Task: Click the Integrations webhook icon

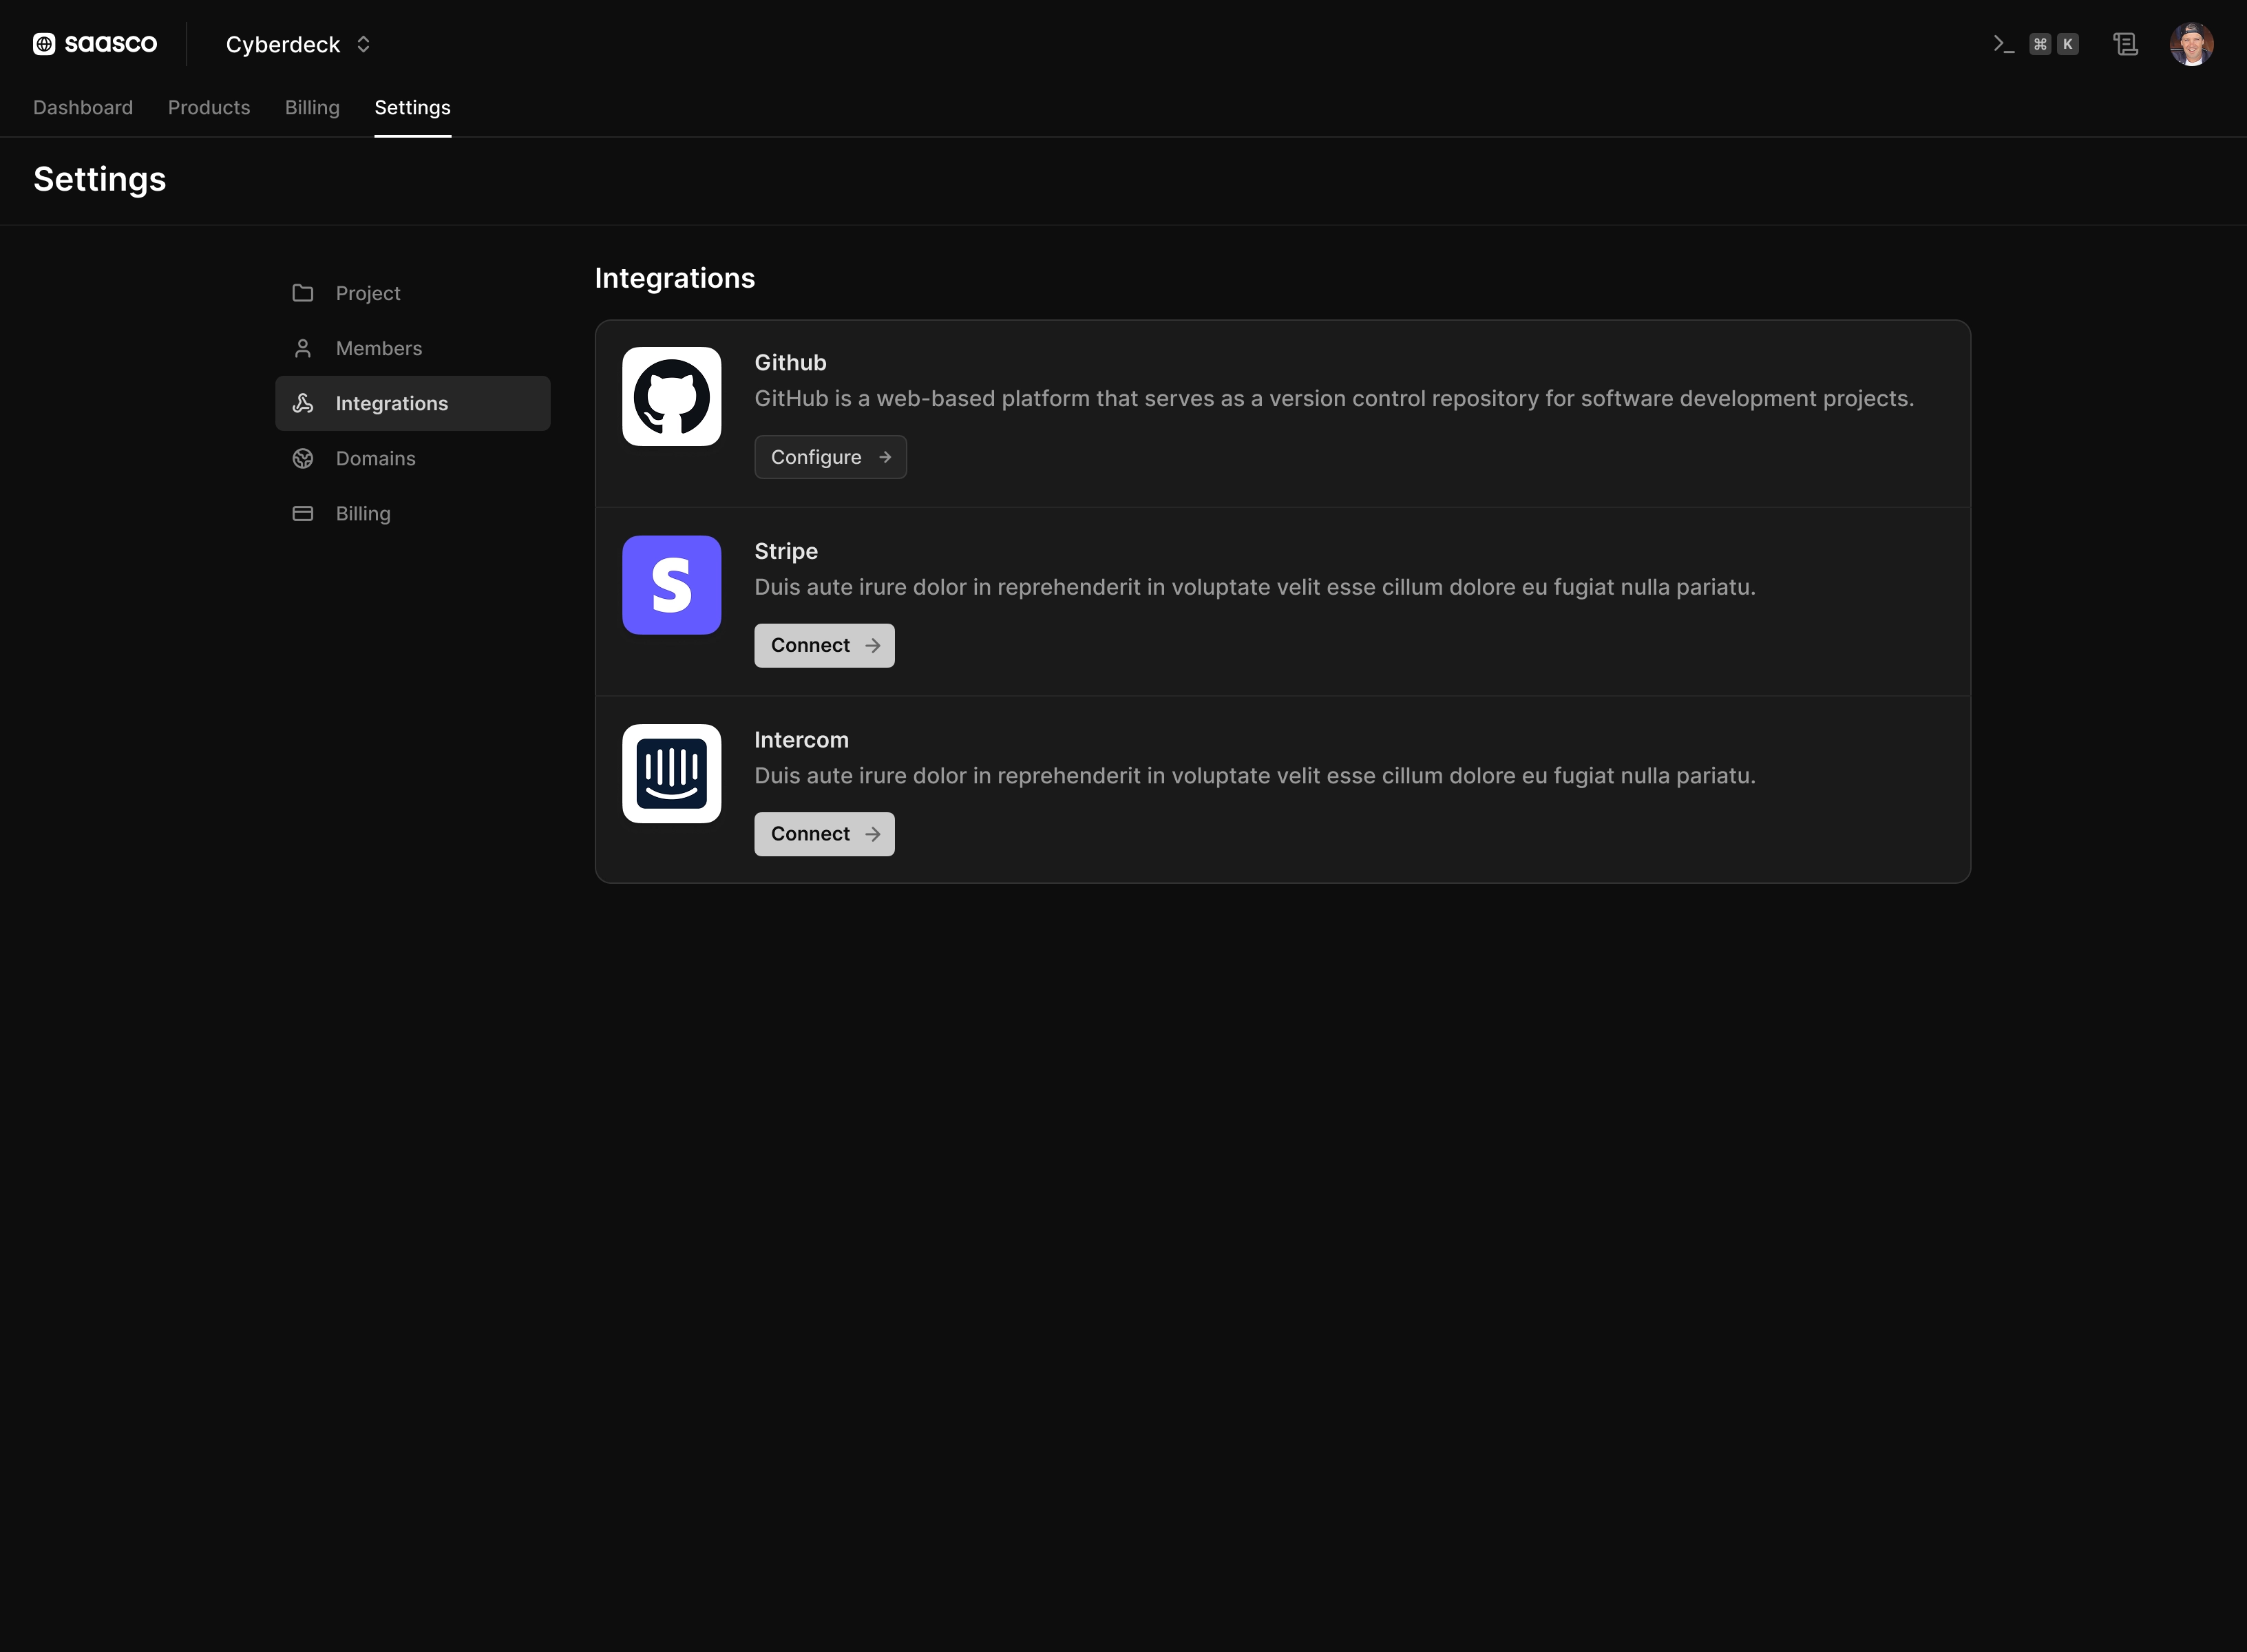Action: coord(303,403)
